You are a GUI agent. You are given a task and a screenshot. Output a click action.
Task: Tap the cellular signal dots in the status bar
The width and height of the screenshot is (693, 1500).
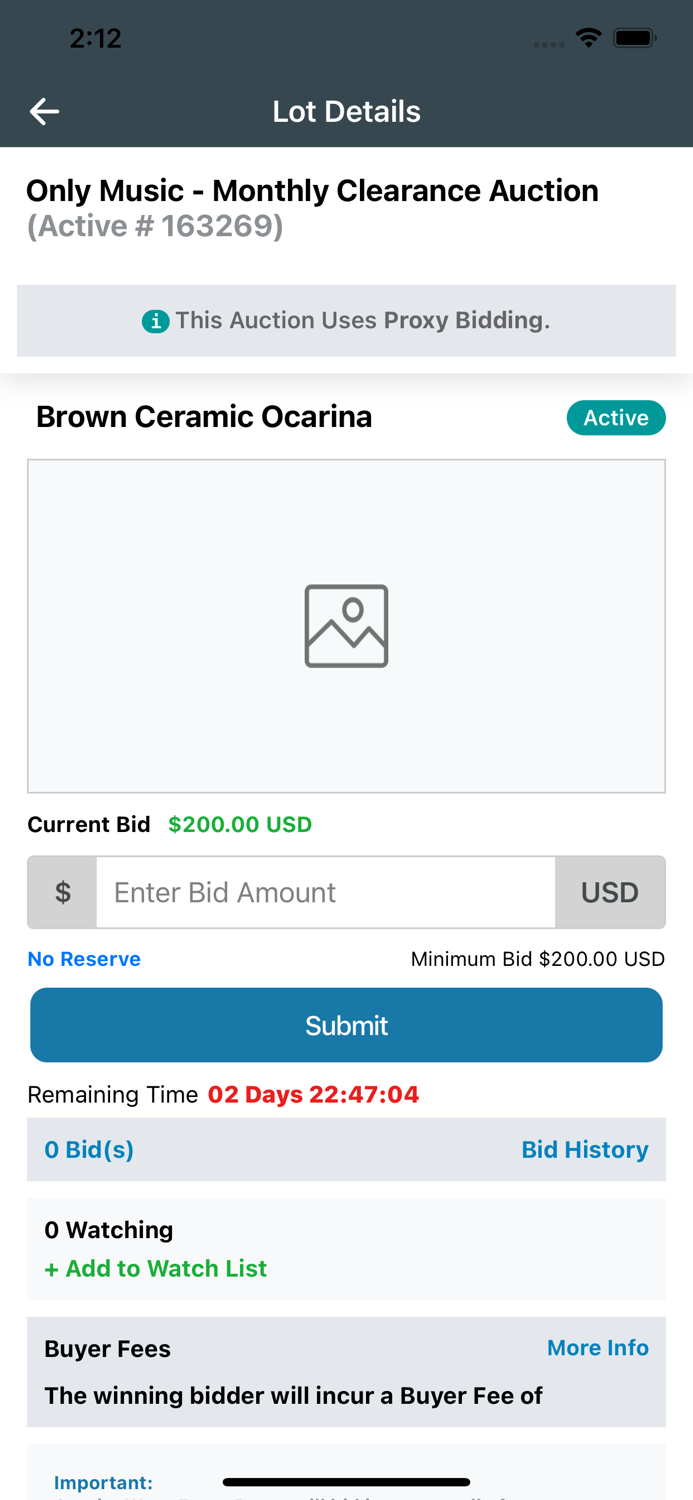click(x=549, y=42)
